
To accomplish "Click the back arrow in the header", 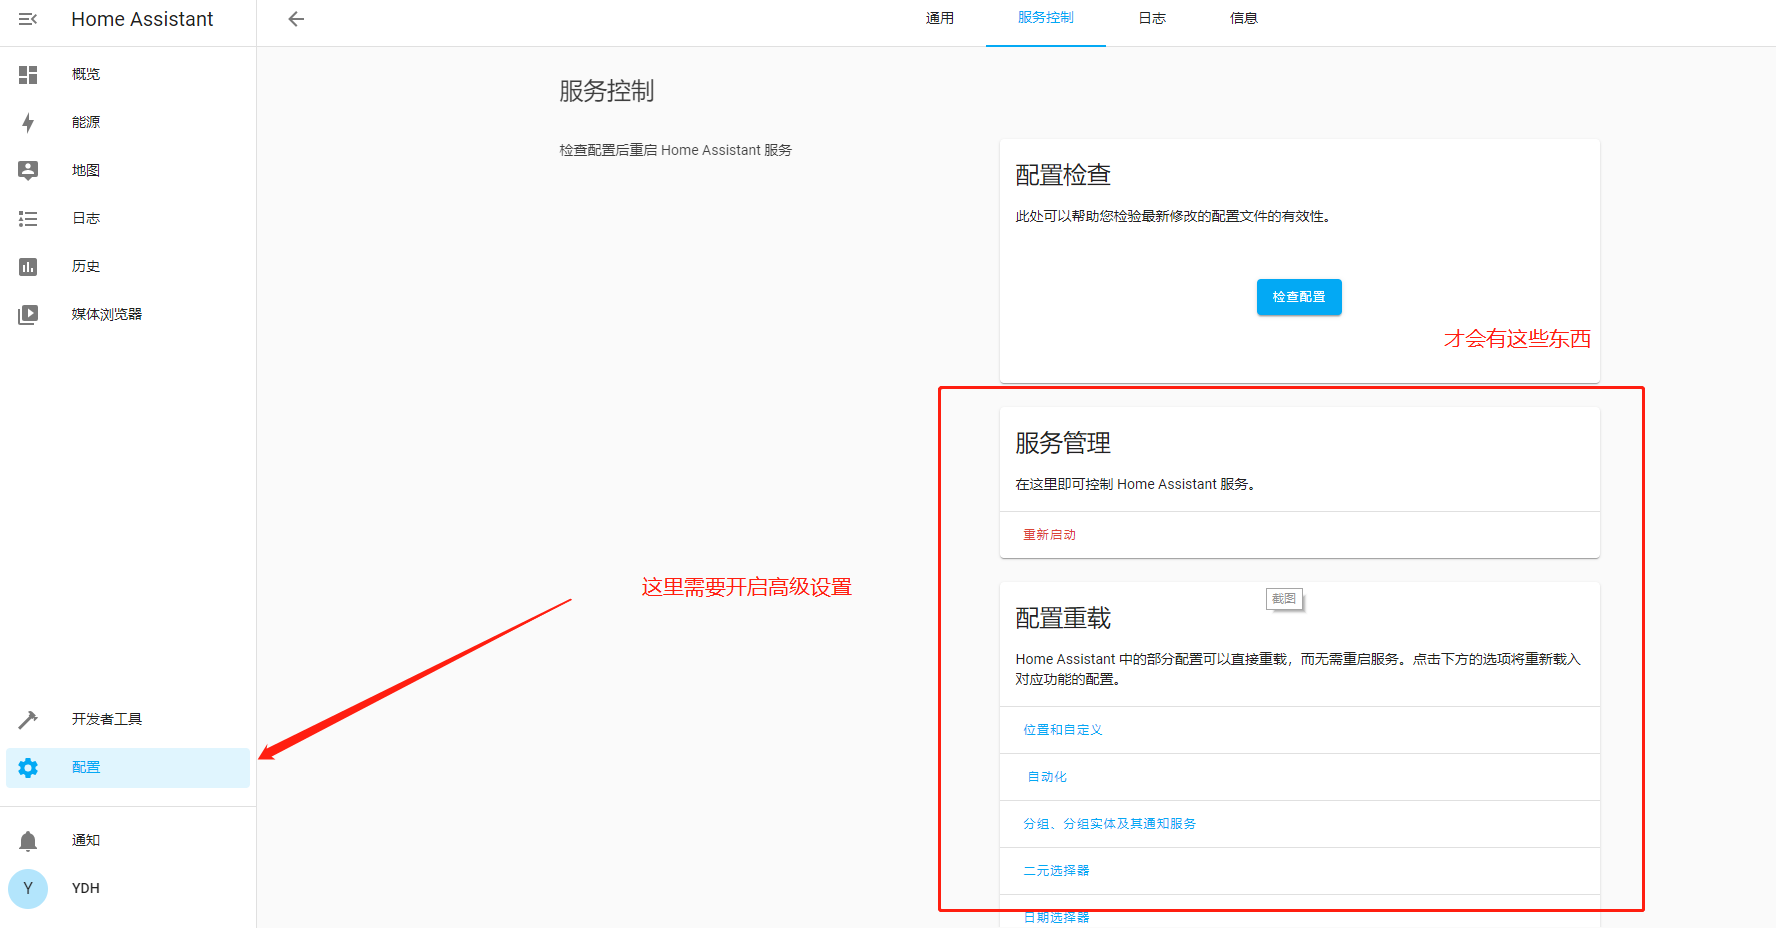I will pyautogui.click(x=296, y=19).
